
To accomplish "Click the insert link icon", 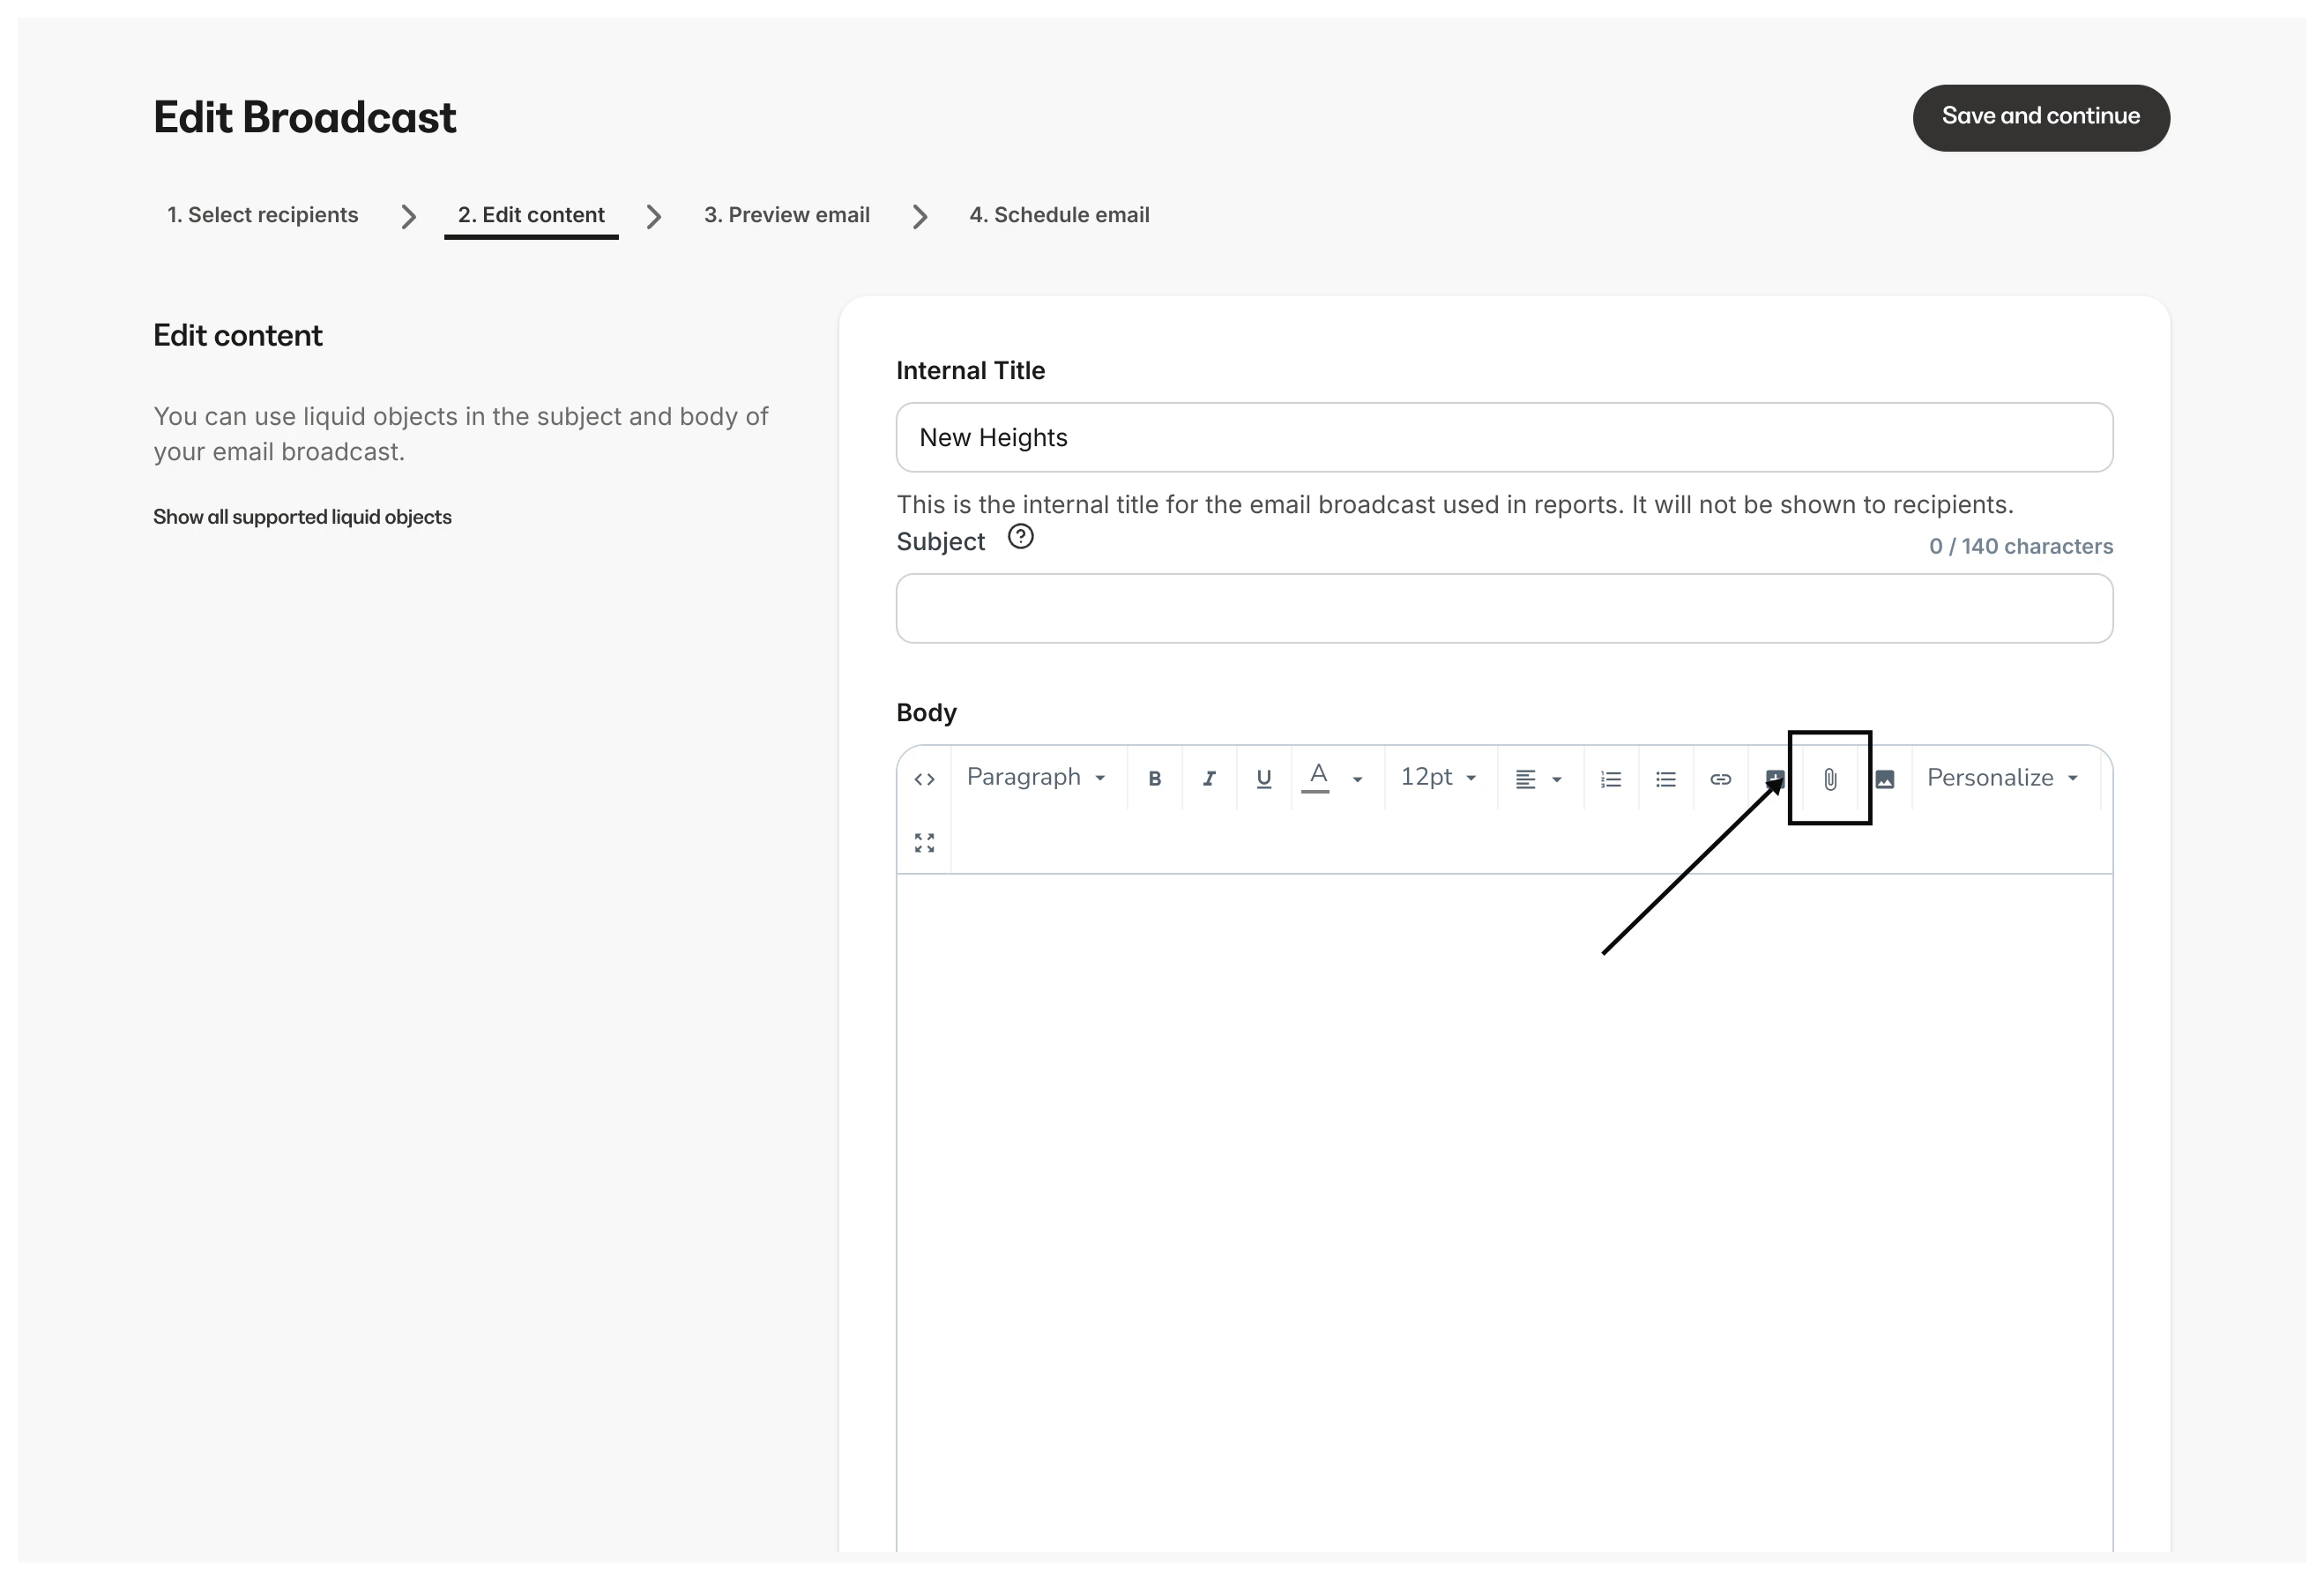I will 1720,779.
